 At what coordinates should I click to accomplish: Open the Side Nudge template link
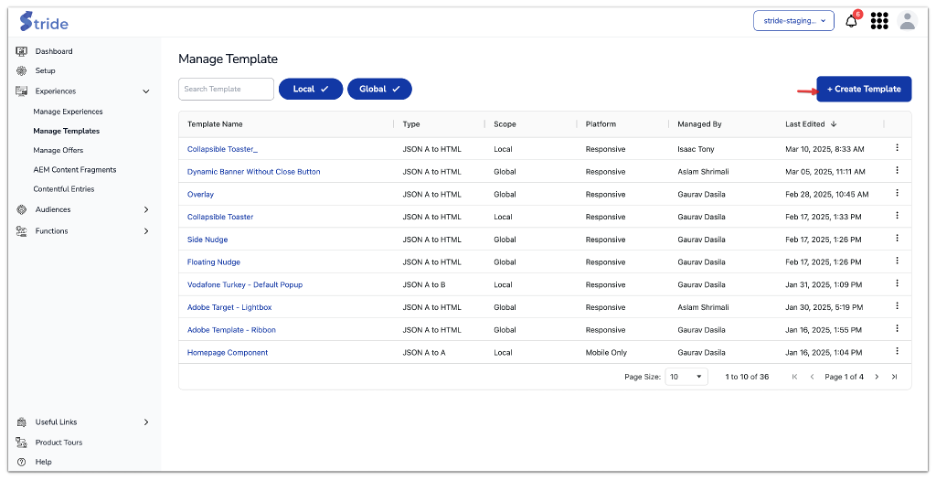(x=207, y=239)
